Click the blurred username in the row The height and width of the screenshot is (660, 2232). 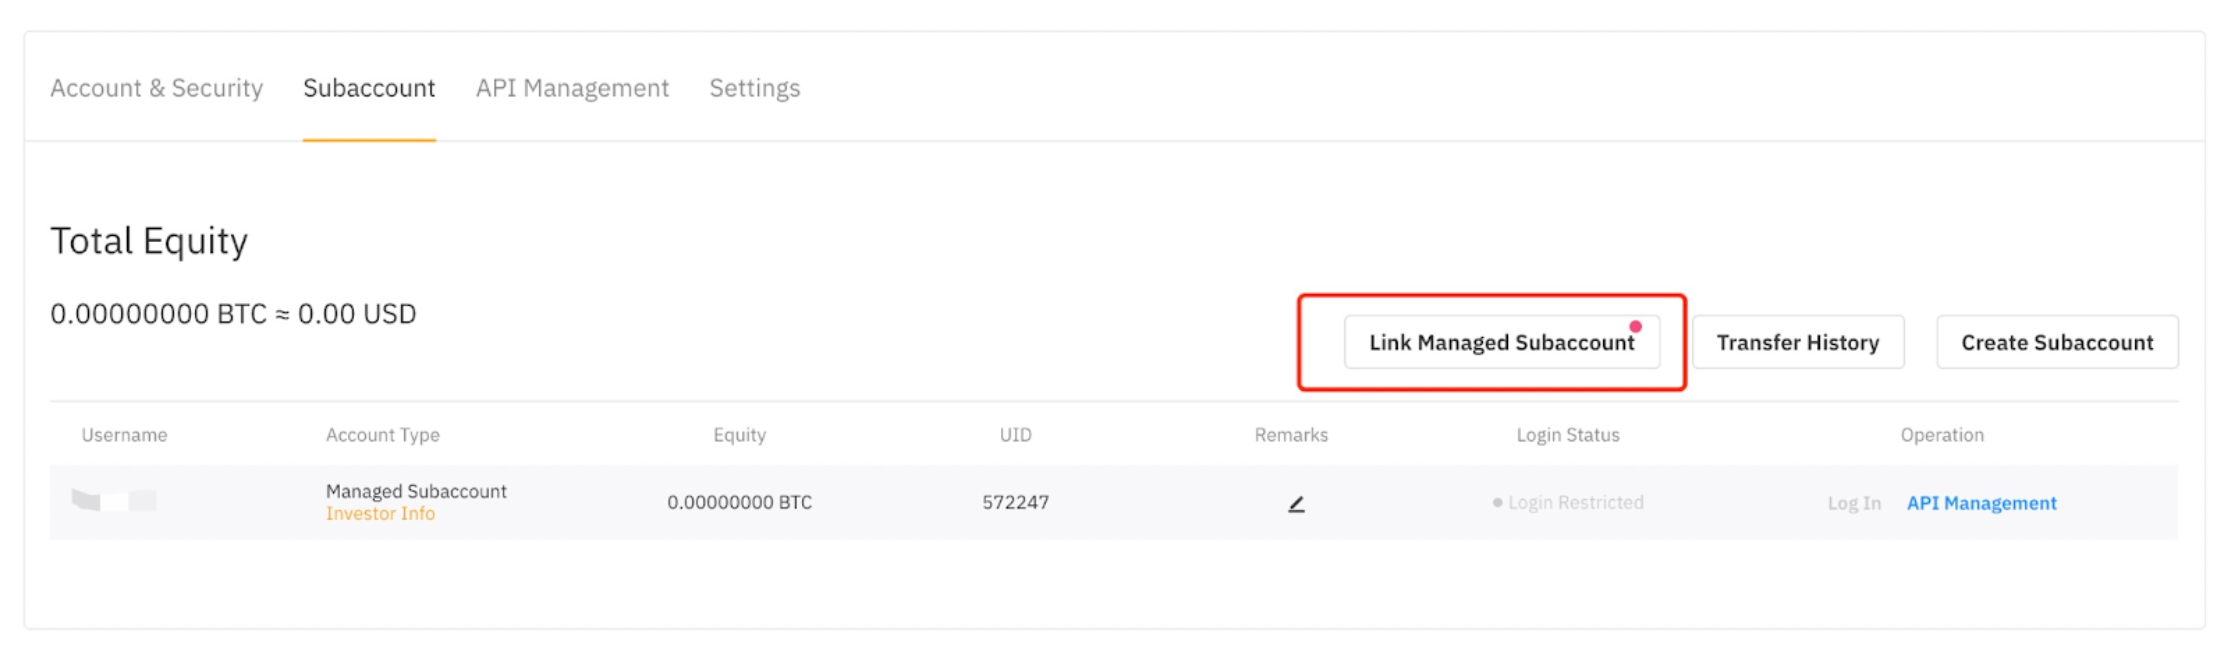tap(114, 501)
